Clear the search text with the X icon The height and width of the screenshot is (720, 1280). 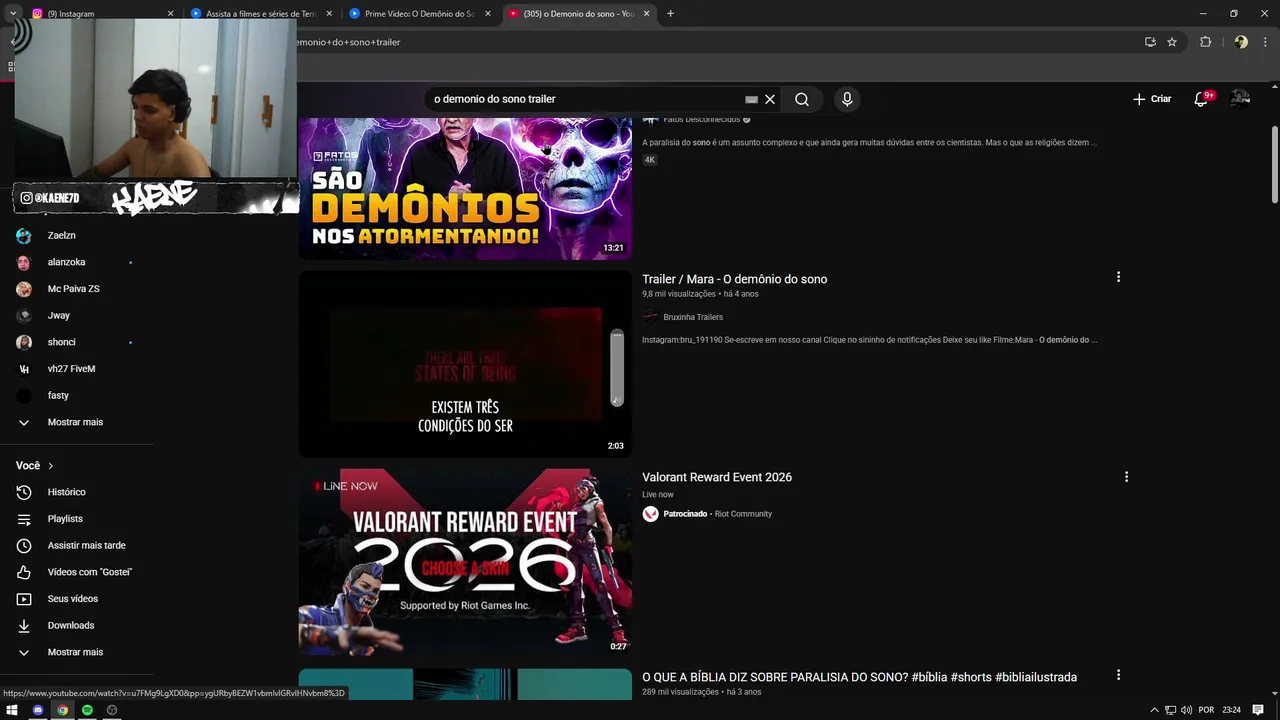coord(770,99)
